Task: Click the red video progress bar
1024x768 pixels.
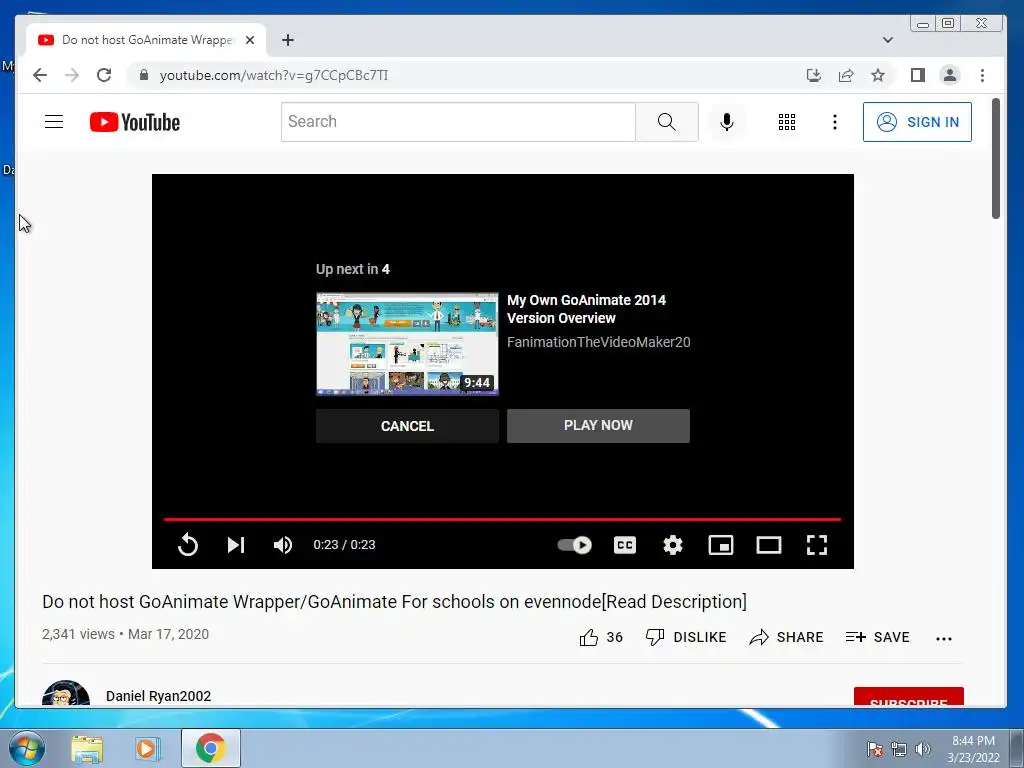Action: coord(502,519)
